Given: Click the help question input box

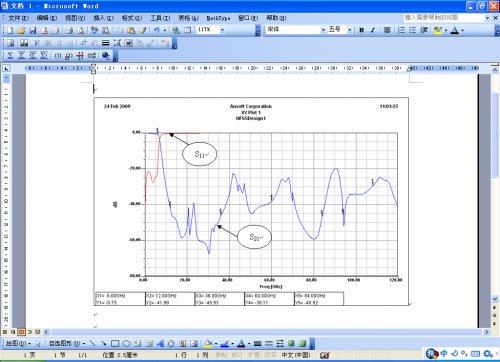Looking at the screenshot, I should tap(444, 18).
